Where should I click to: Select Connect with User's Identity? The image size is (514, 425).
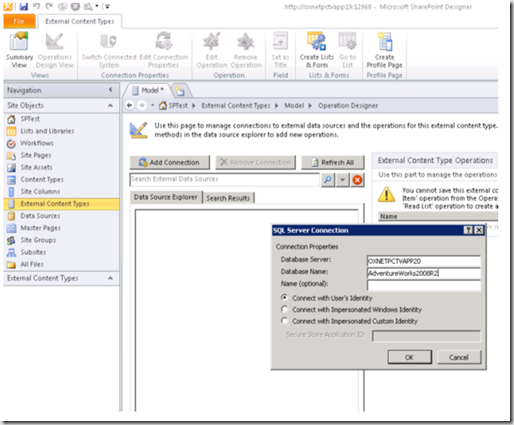(x=284, y=297)
